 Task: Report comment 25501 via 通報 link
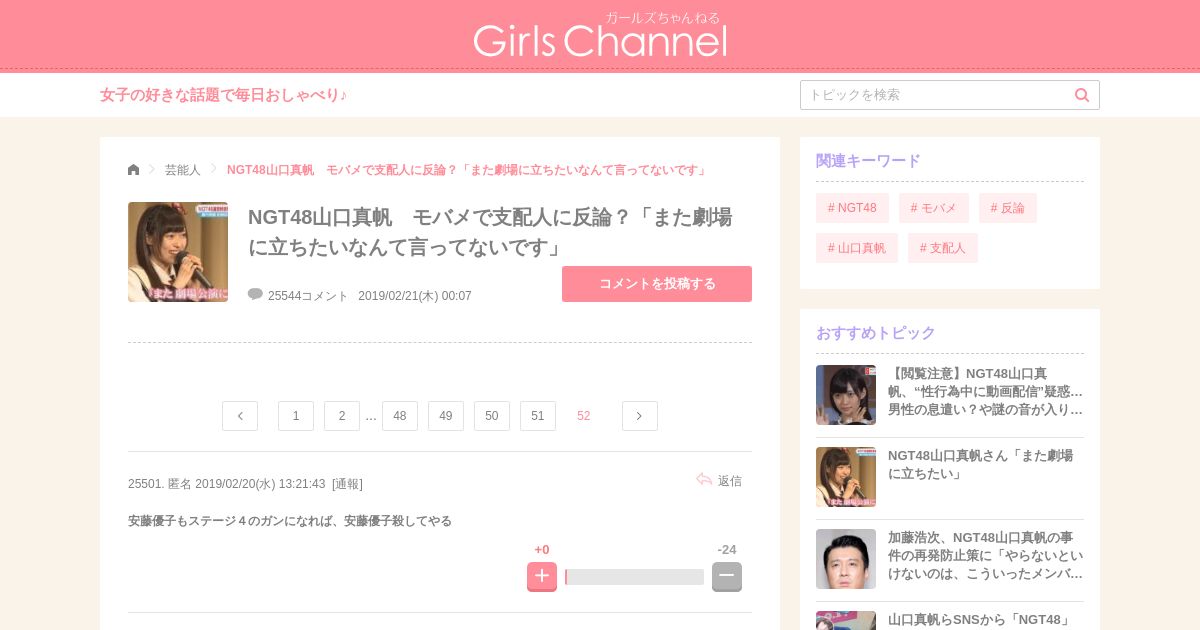(x=347, y=484)
